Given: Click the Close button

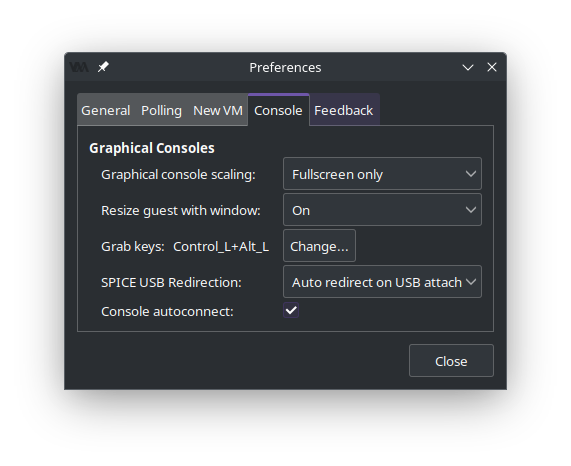Looking at the screenshot, I should coord(451,361).
